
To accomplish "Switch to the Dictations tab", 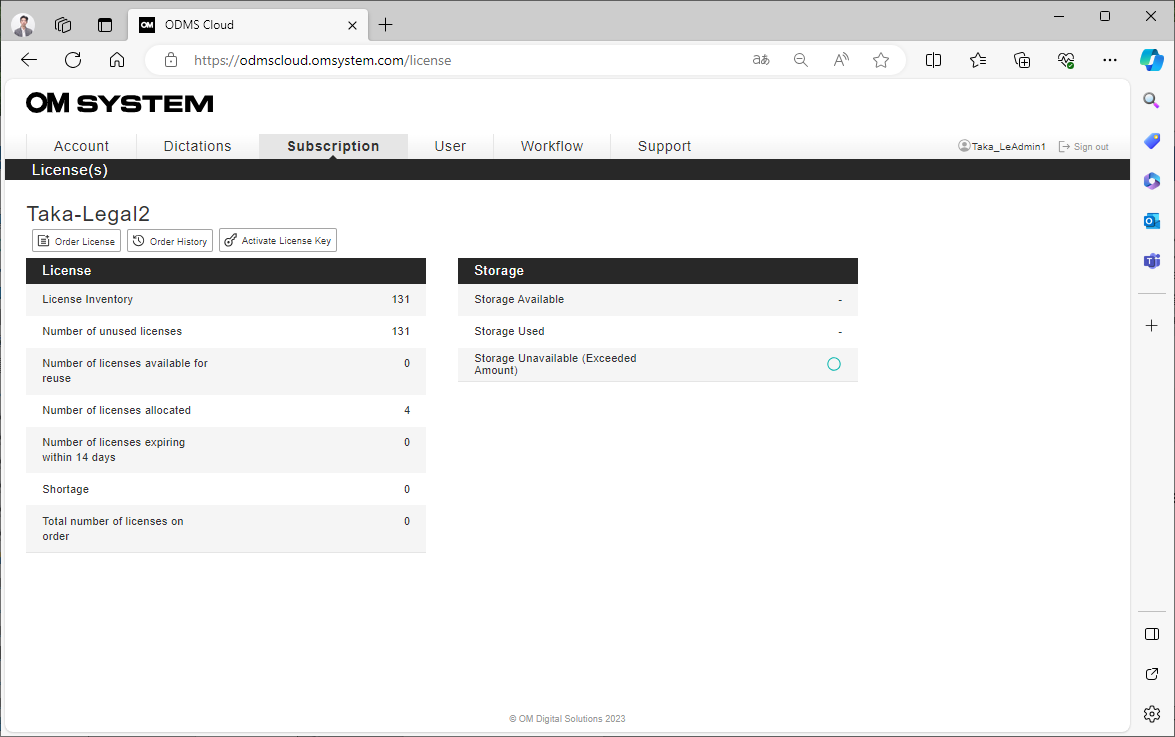I will point(197,146).
